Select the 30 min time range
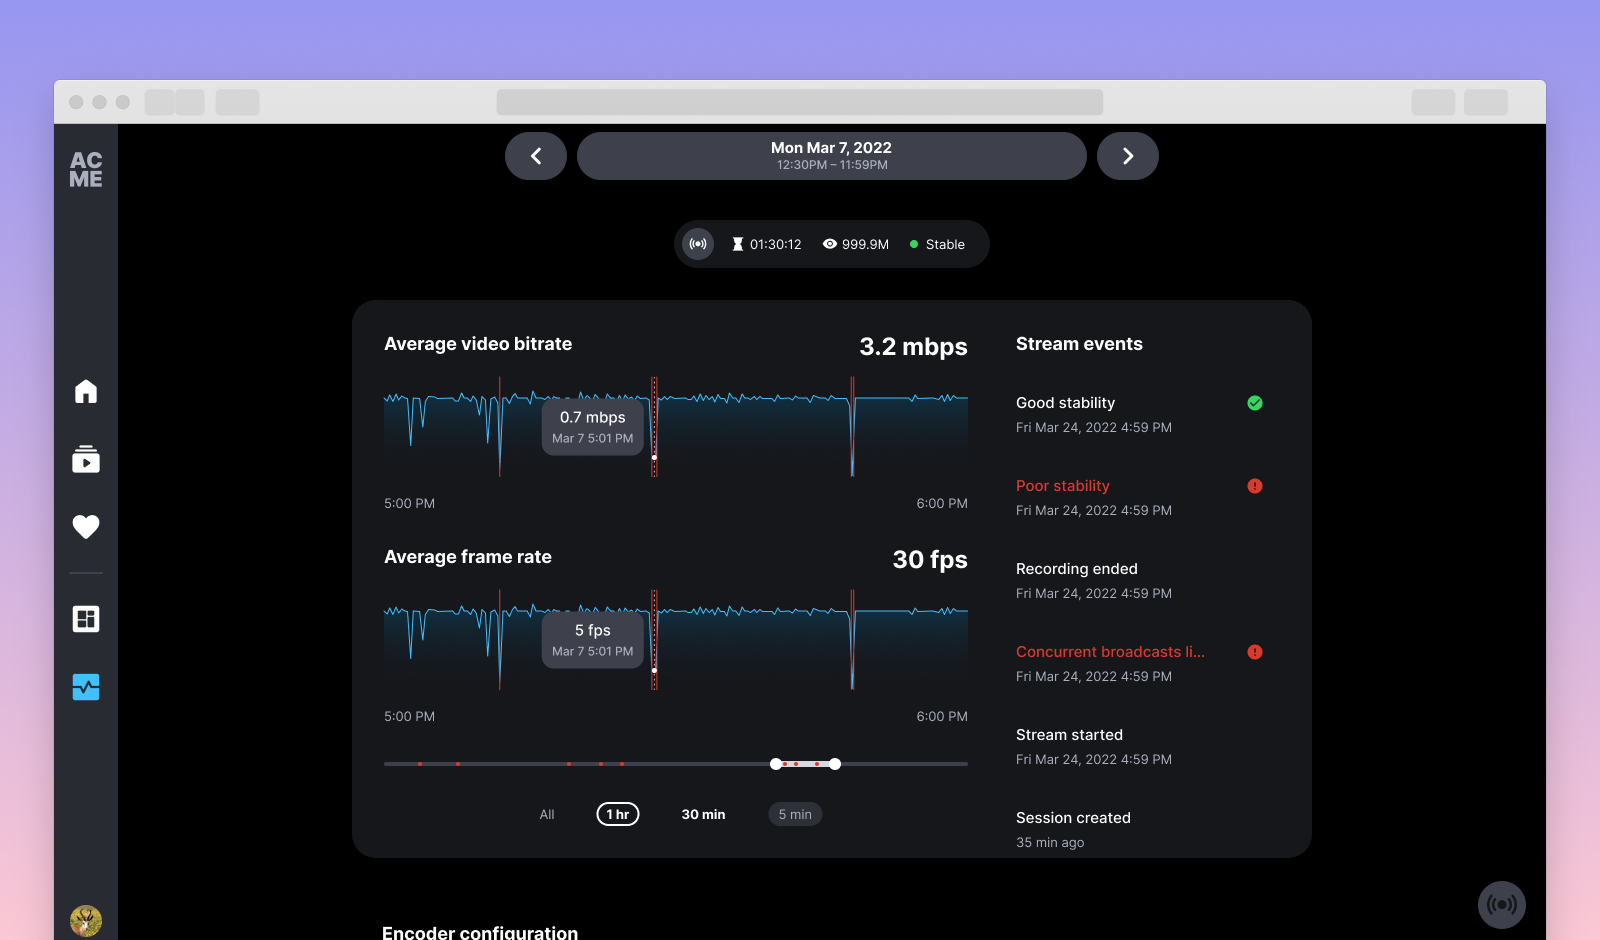The height and width of the screenshot is (940, 1600). (x=704, y=814)
